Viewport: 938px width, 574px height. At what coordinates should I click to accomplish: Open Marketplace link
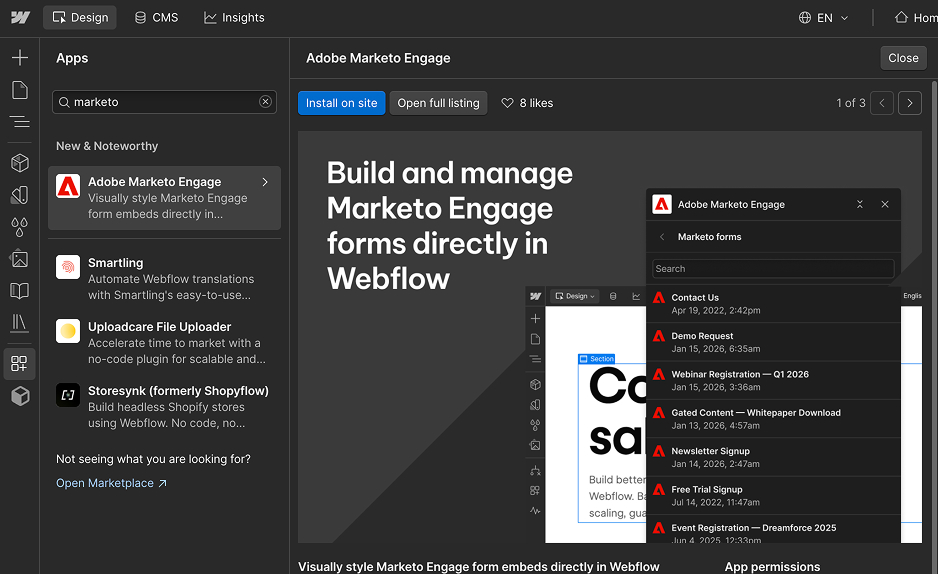click(111, 483)
